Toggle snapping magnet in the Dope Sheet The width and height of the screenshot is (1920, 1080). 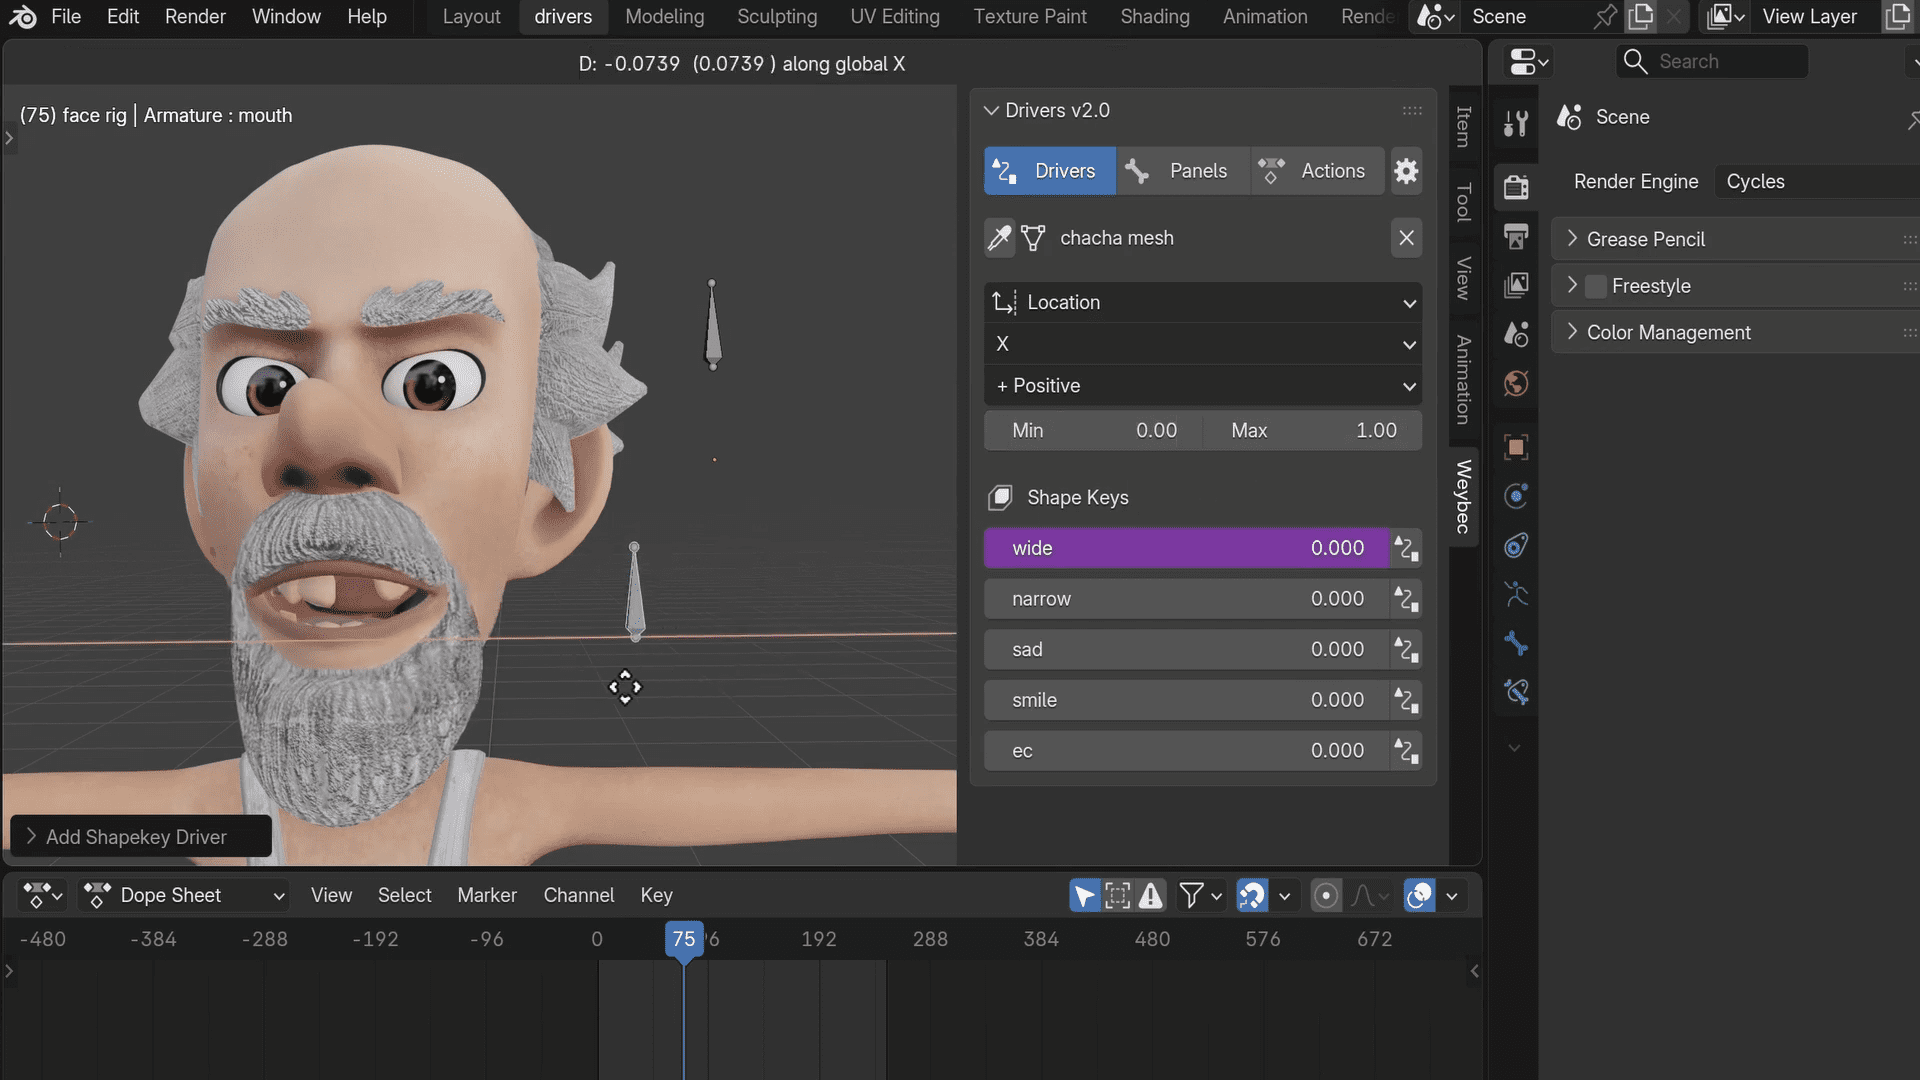click(1252, 895)
